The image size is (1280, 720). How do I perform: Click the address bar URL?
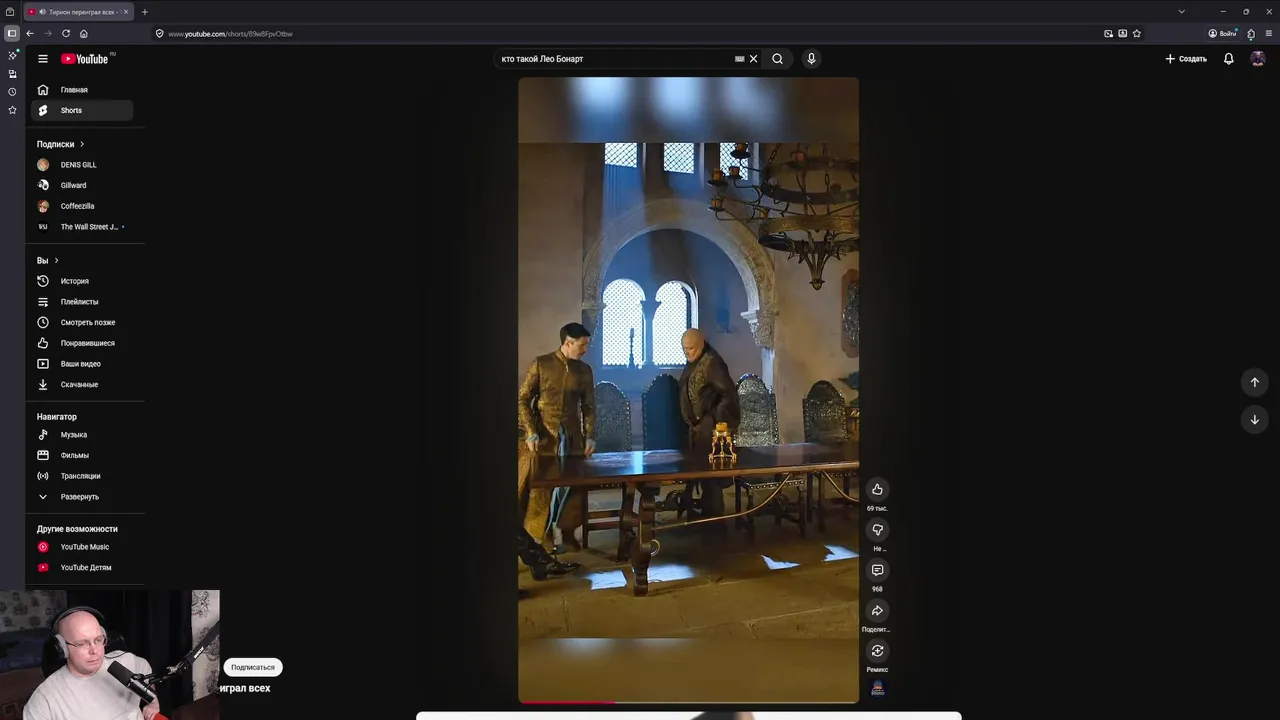click(231, 34)
